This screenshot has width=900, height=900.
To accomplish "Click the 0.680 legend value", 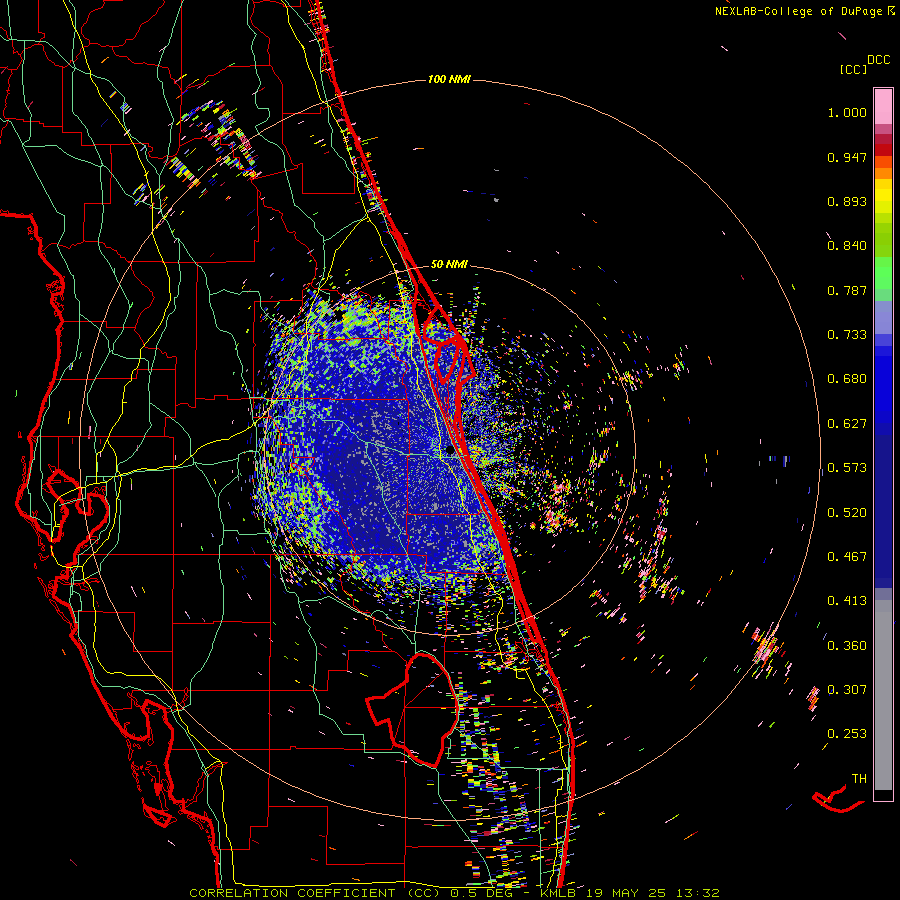I will point(847,379).
